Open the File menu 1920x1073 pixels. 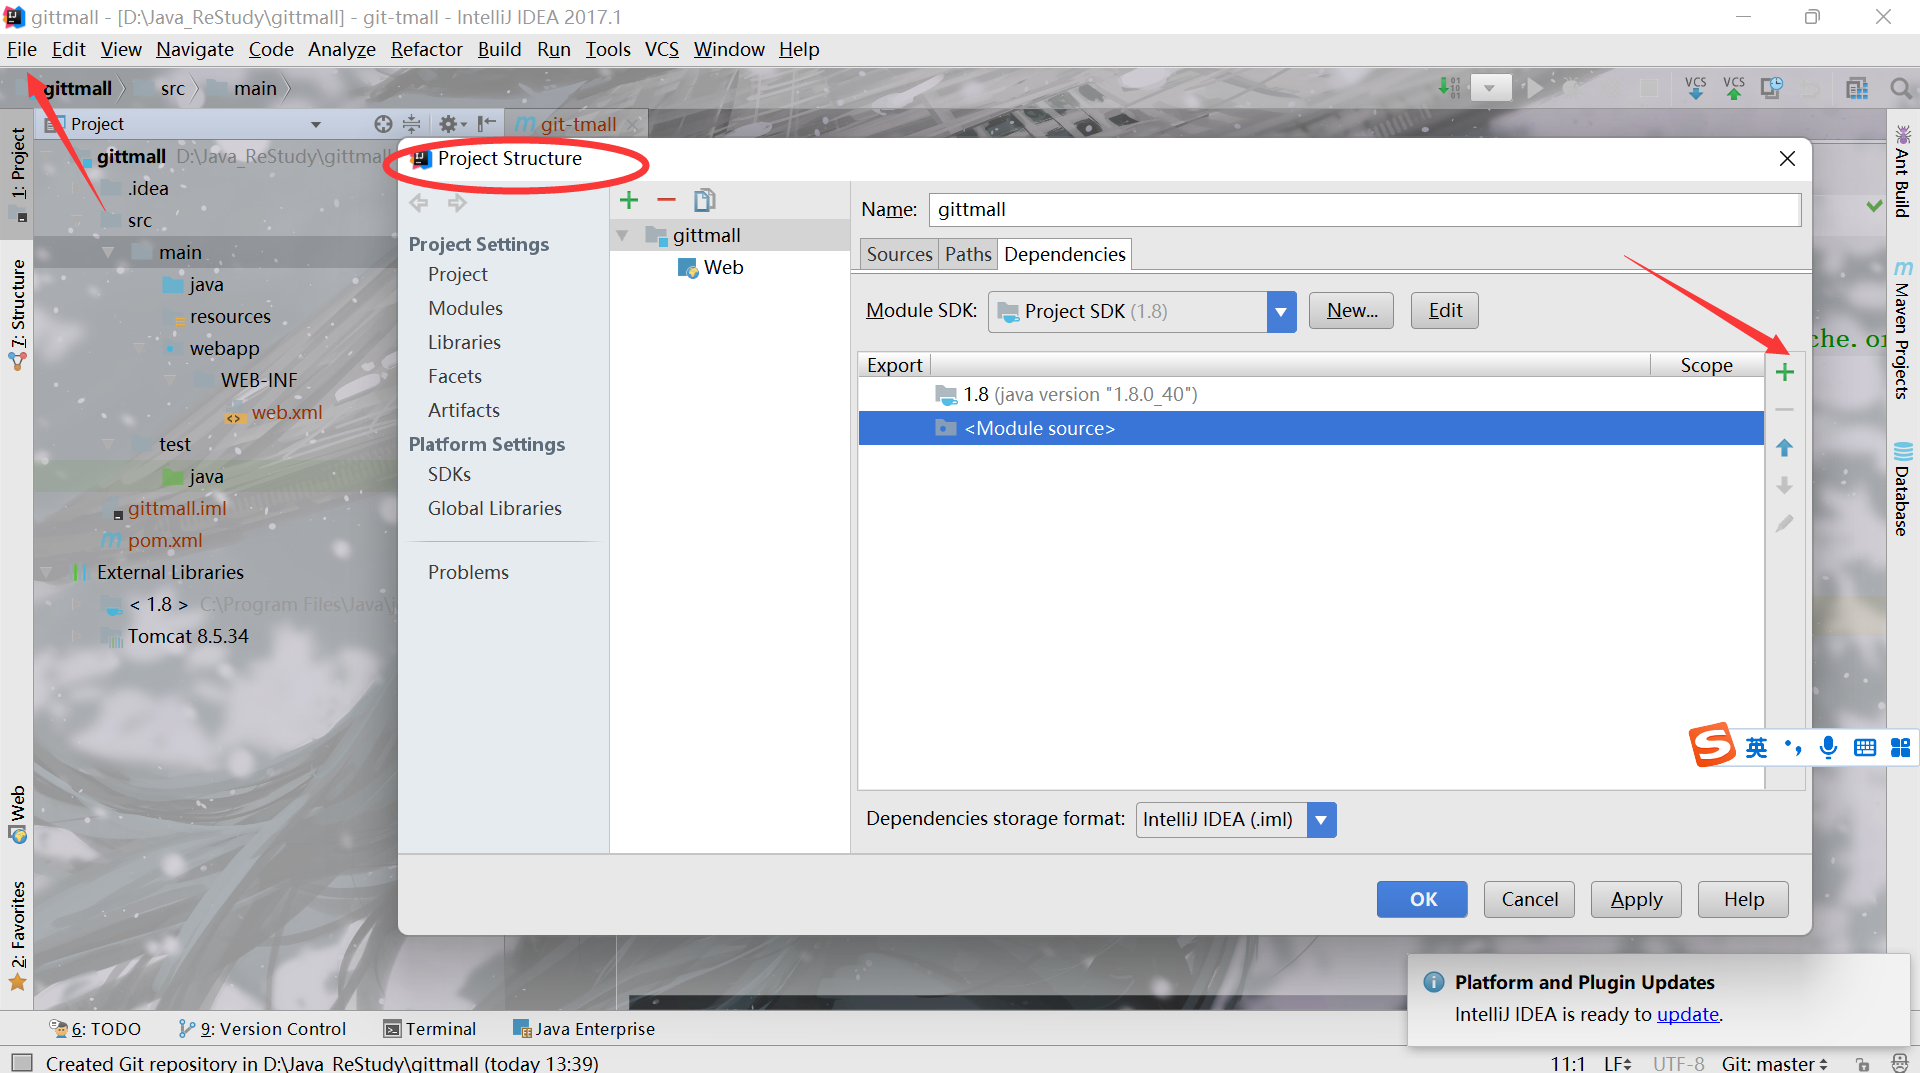pyautogui.click(x=22, y=49)
